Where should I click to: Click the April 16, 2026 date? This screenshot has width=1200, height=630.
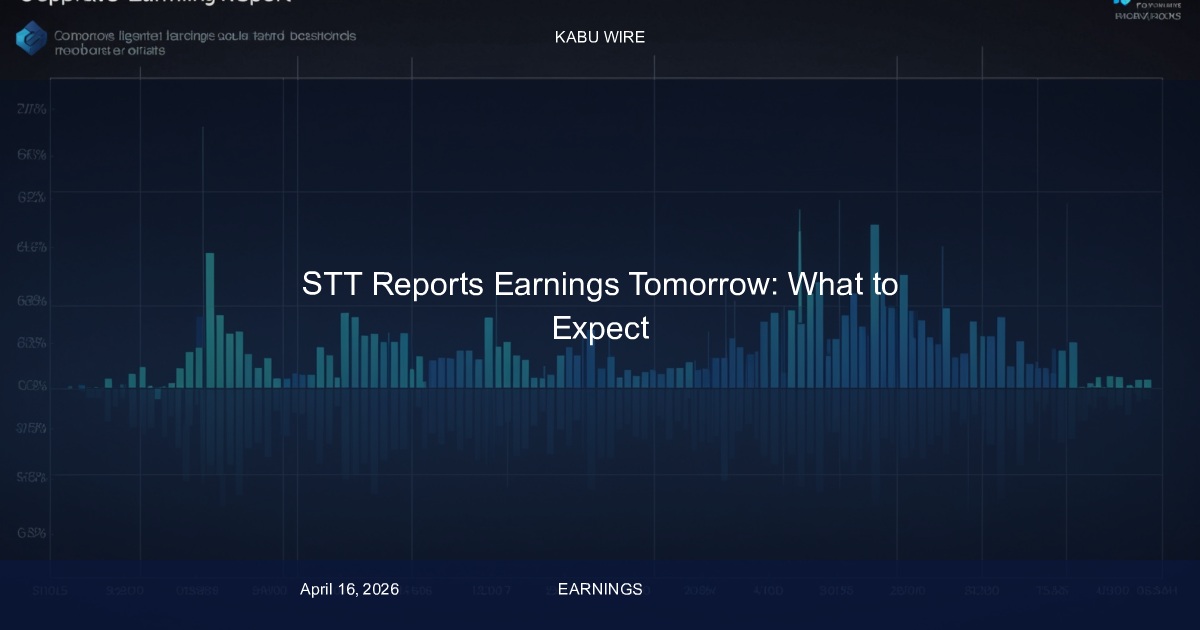point(349,589)
